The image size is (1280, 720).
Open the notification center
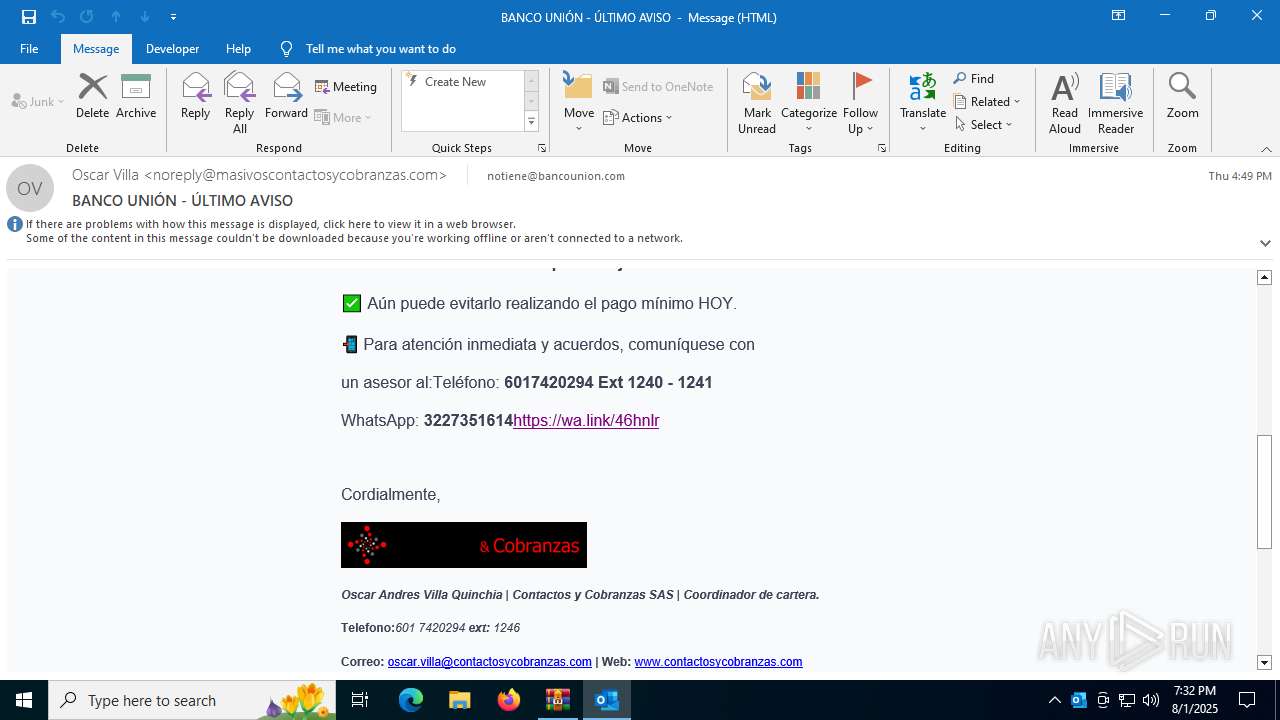point(1247,700)
